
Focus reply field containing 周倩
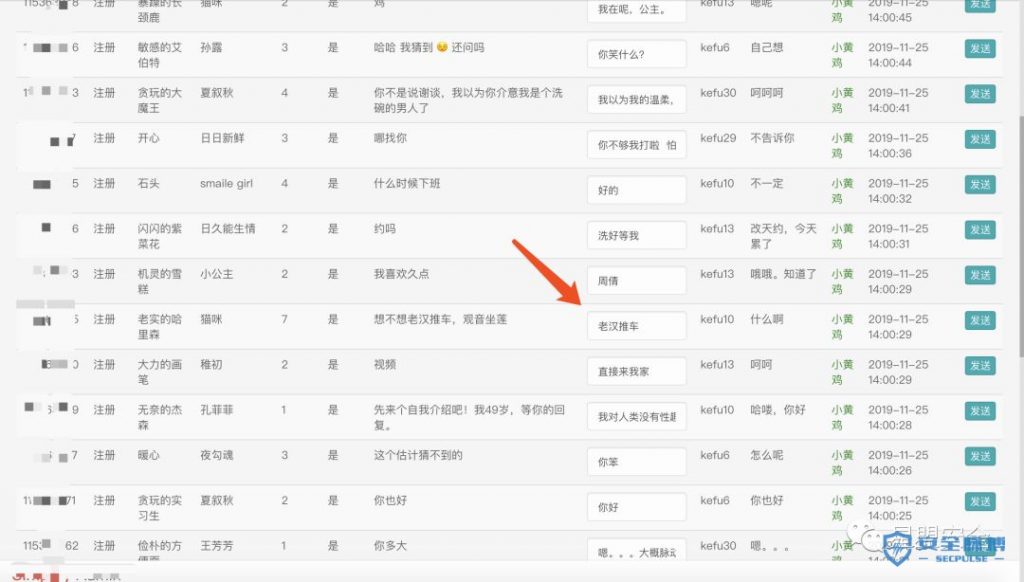pos(637,280)
